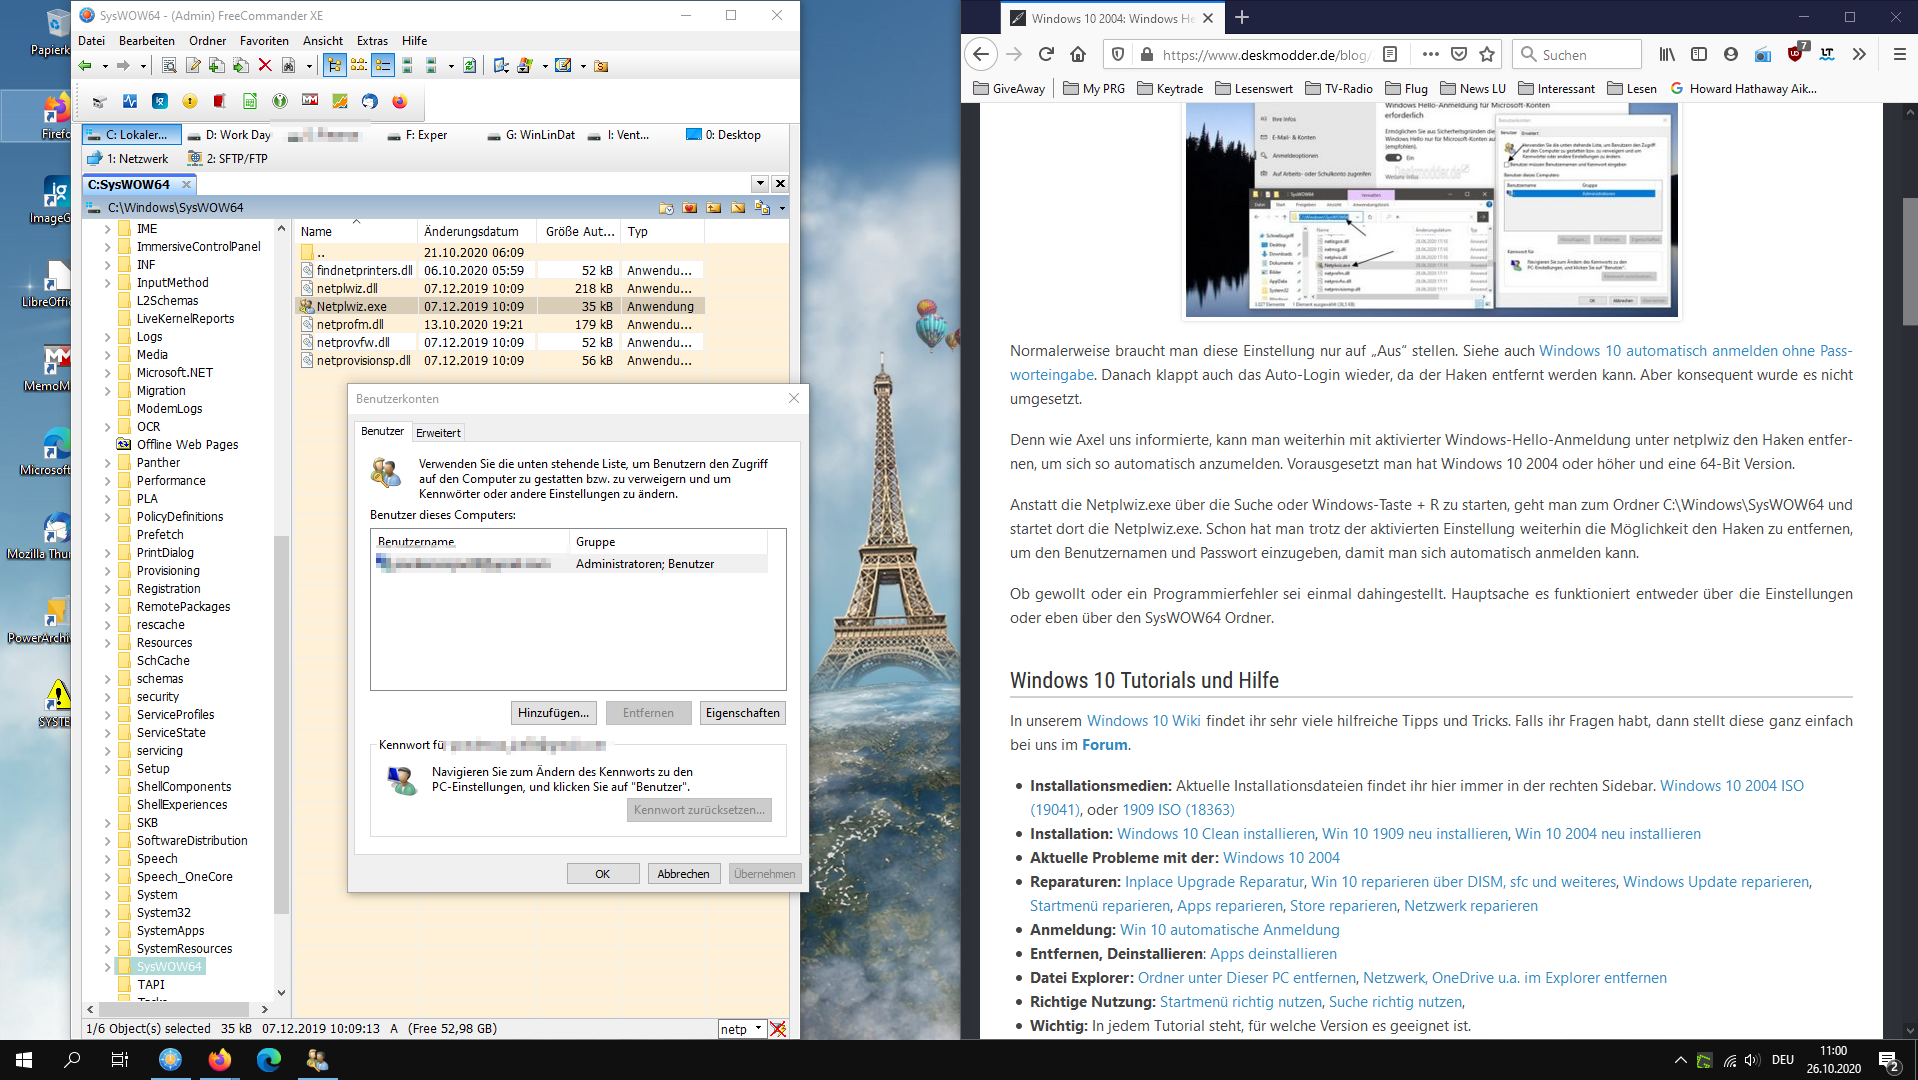Screen dimensions: 1918x1080
Task: Open the Favoriten menu
Action: [264, 41]
